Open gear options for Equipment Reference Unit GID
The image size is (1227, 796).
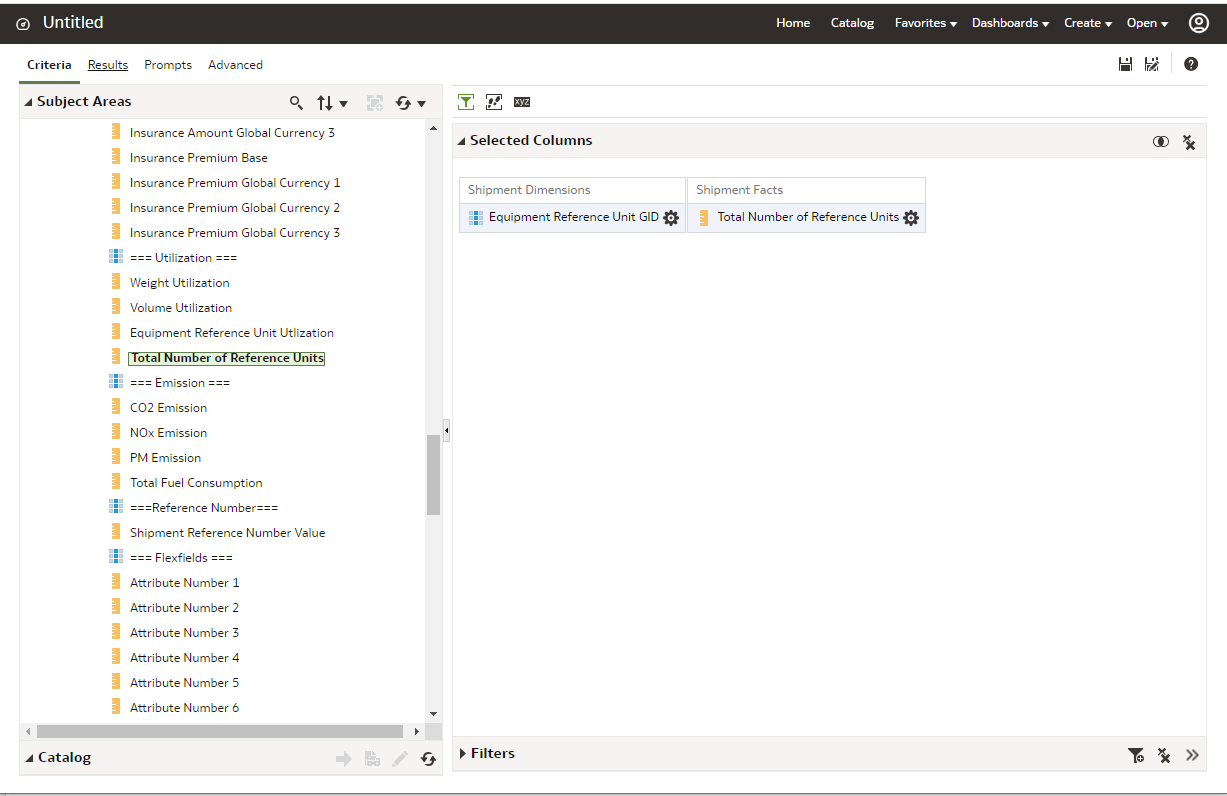pyautogui.click(x=671, y=217)
